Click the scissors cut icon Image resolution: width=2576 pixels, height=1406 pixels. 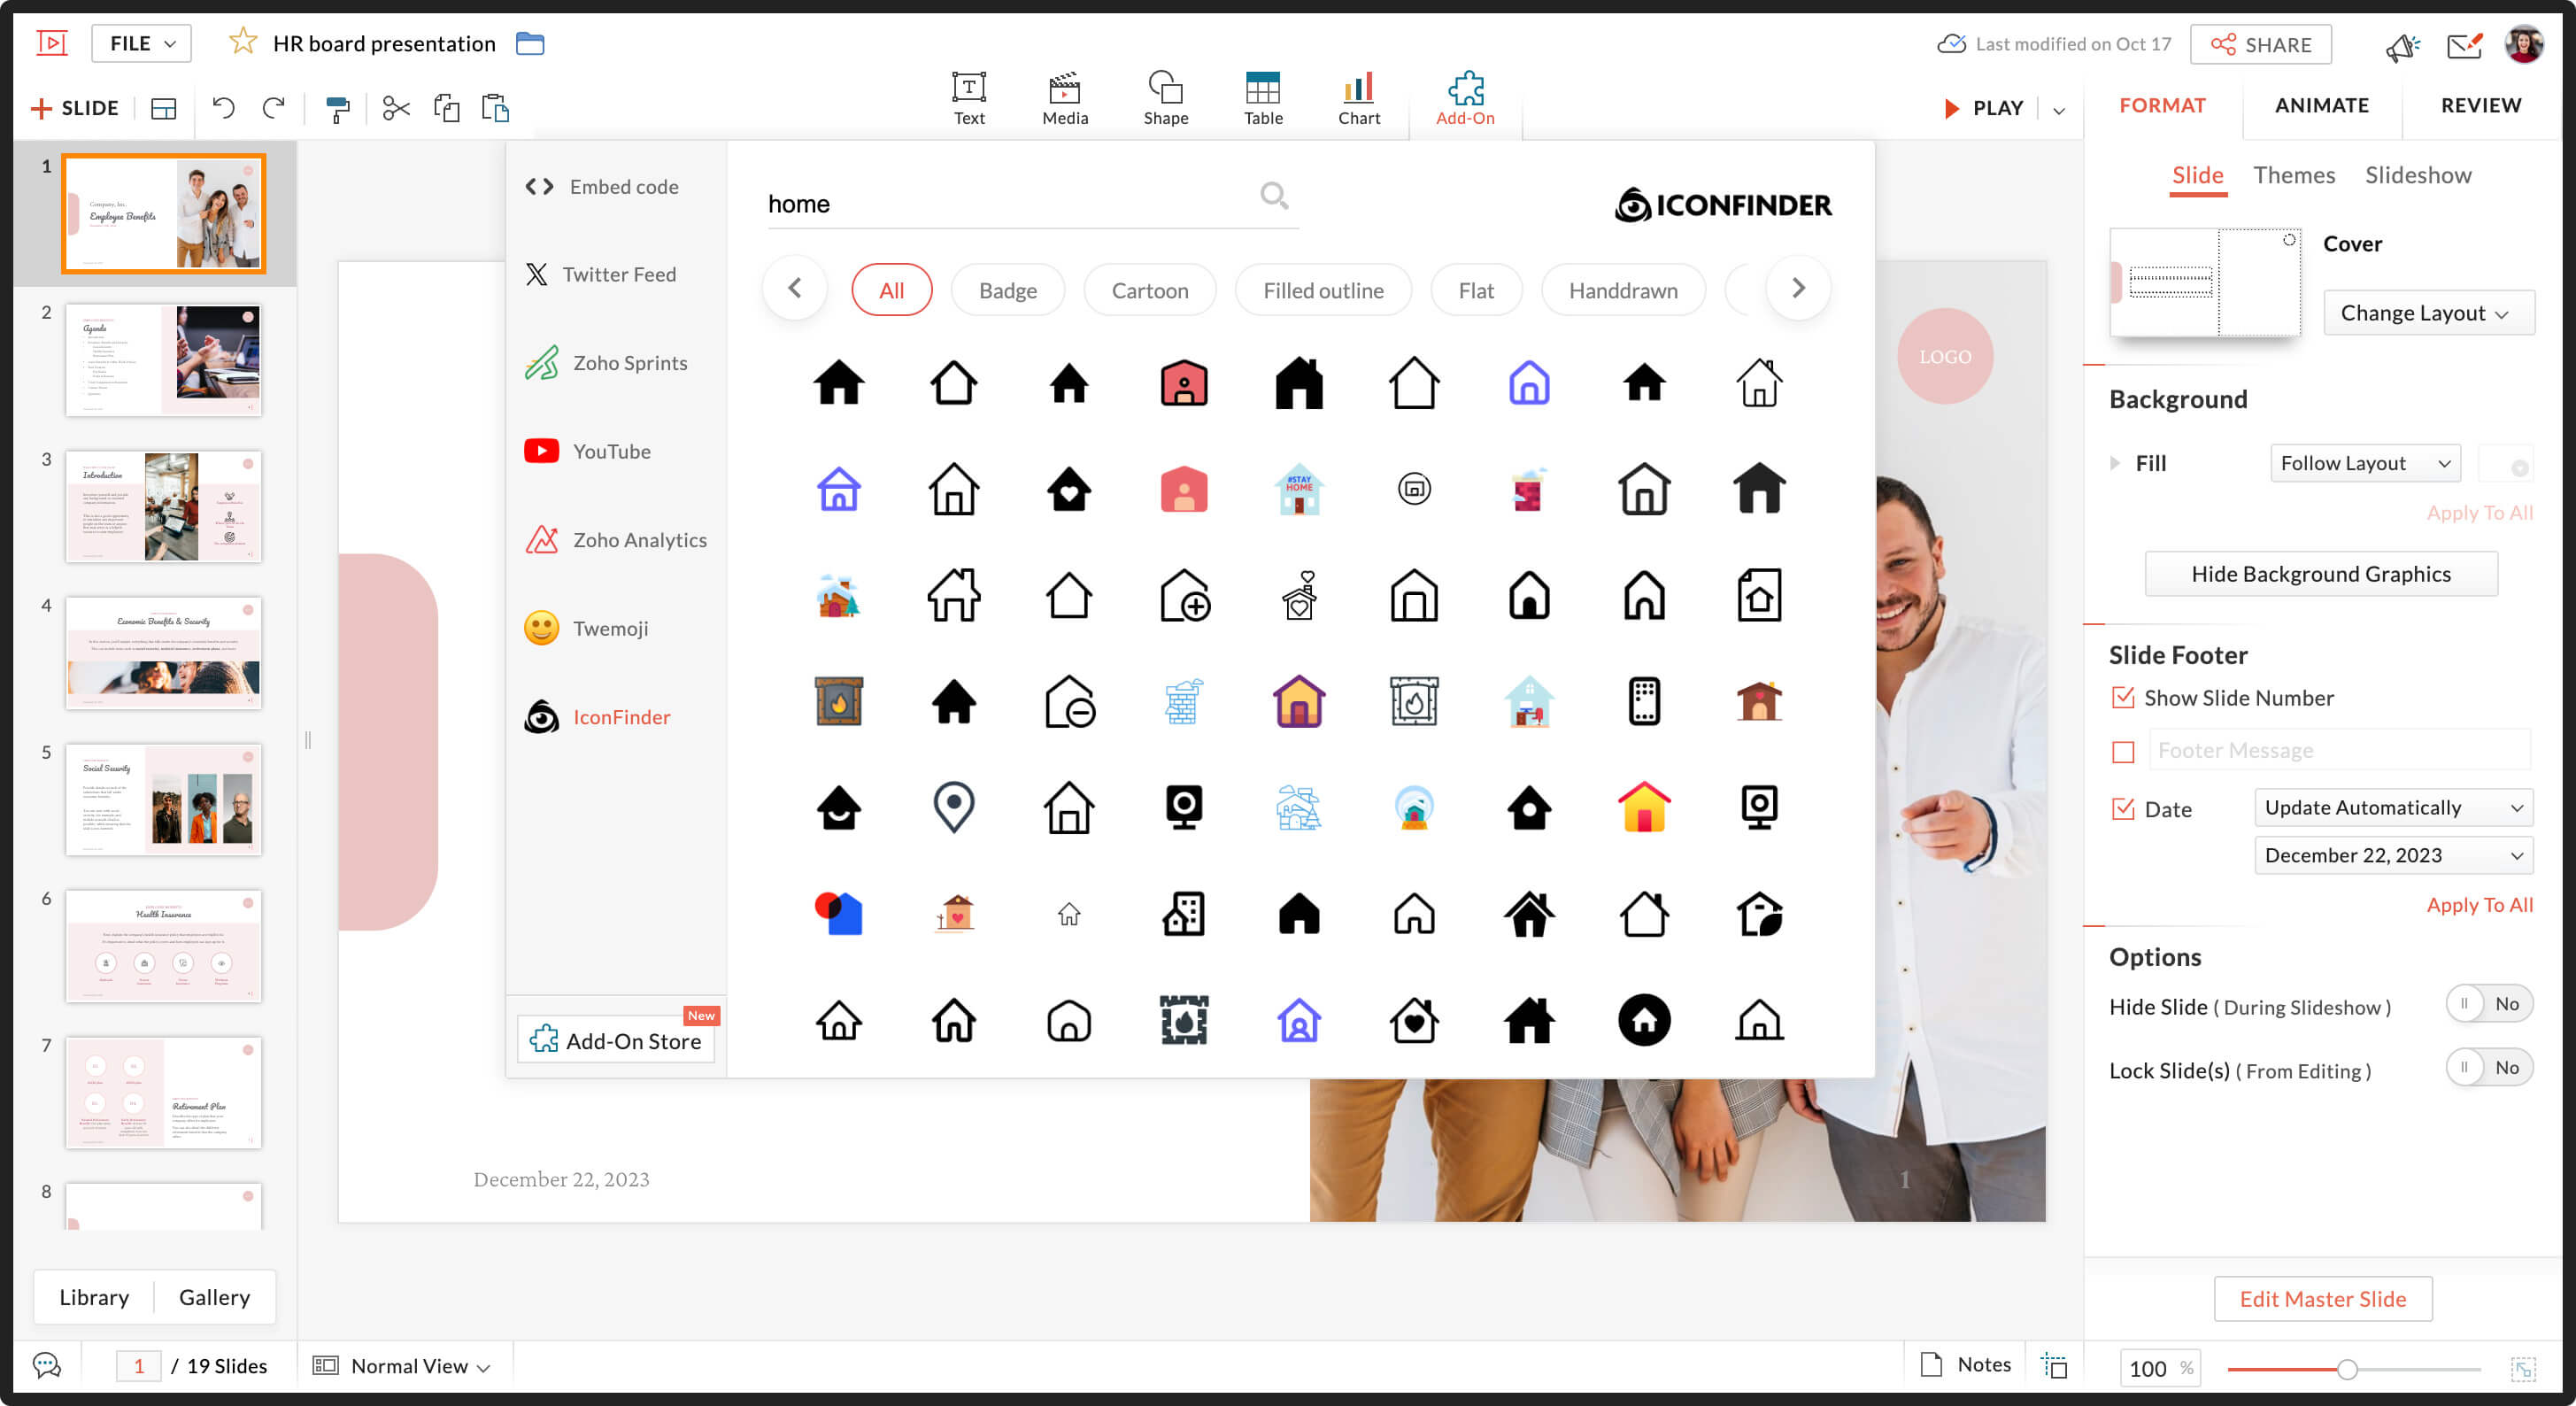pos(396,108)
